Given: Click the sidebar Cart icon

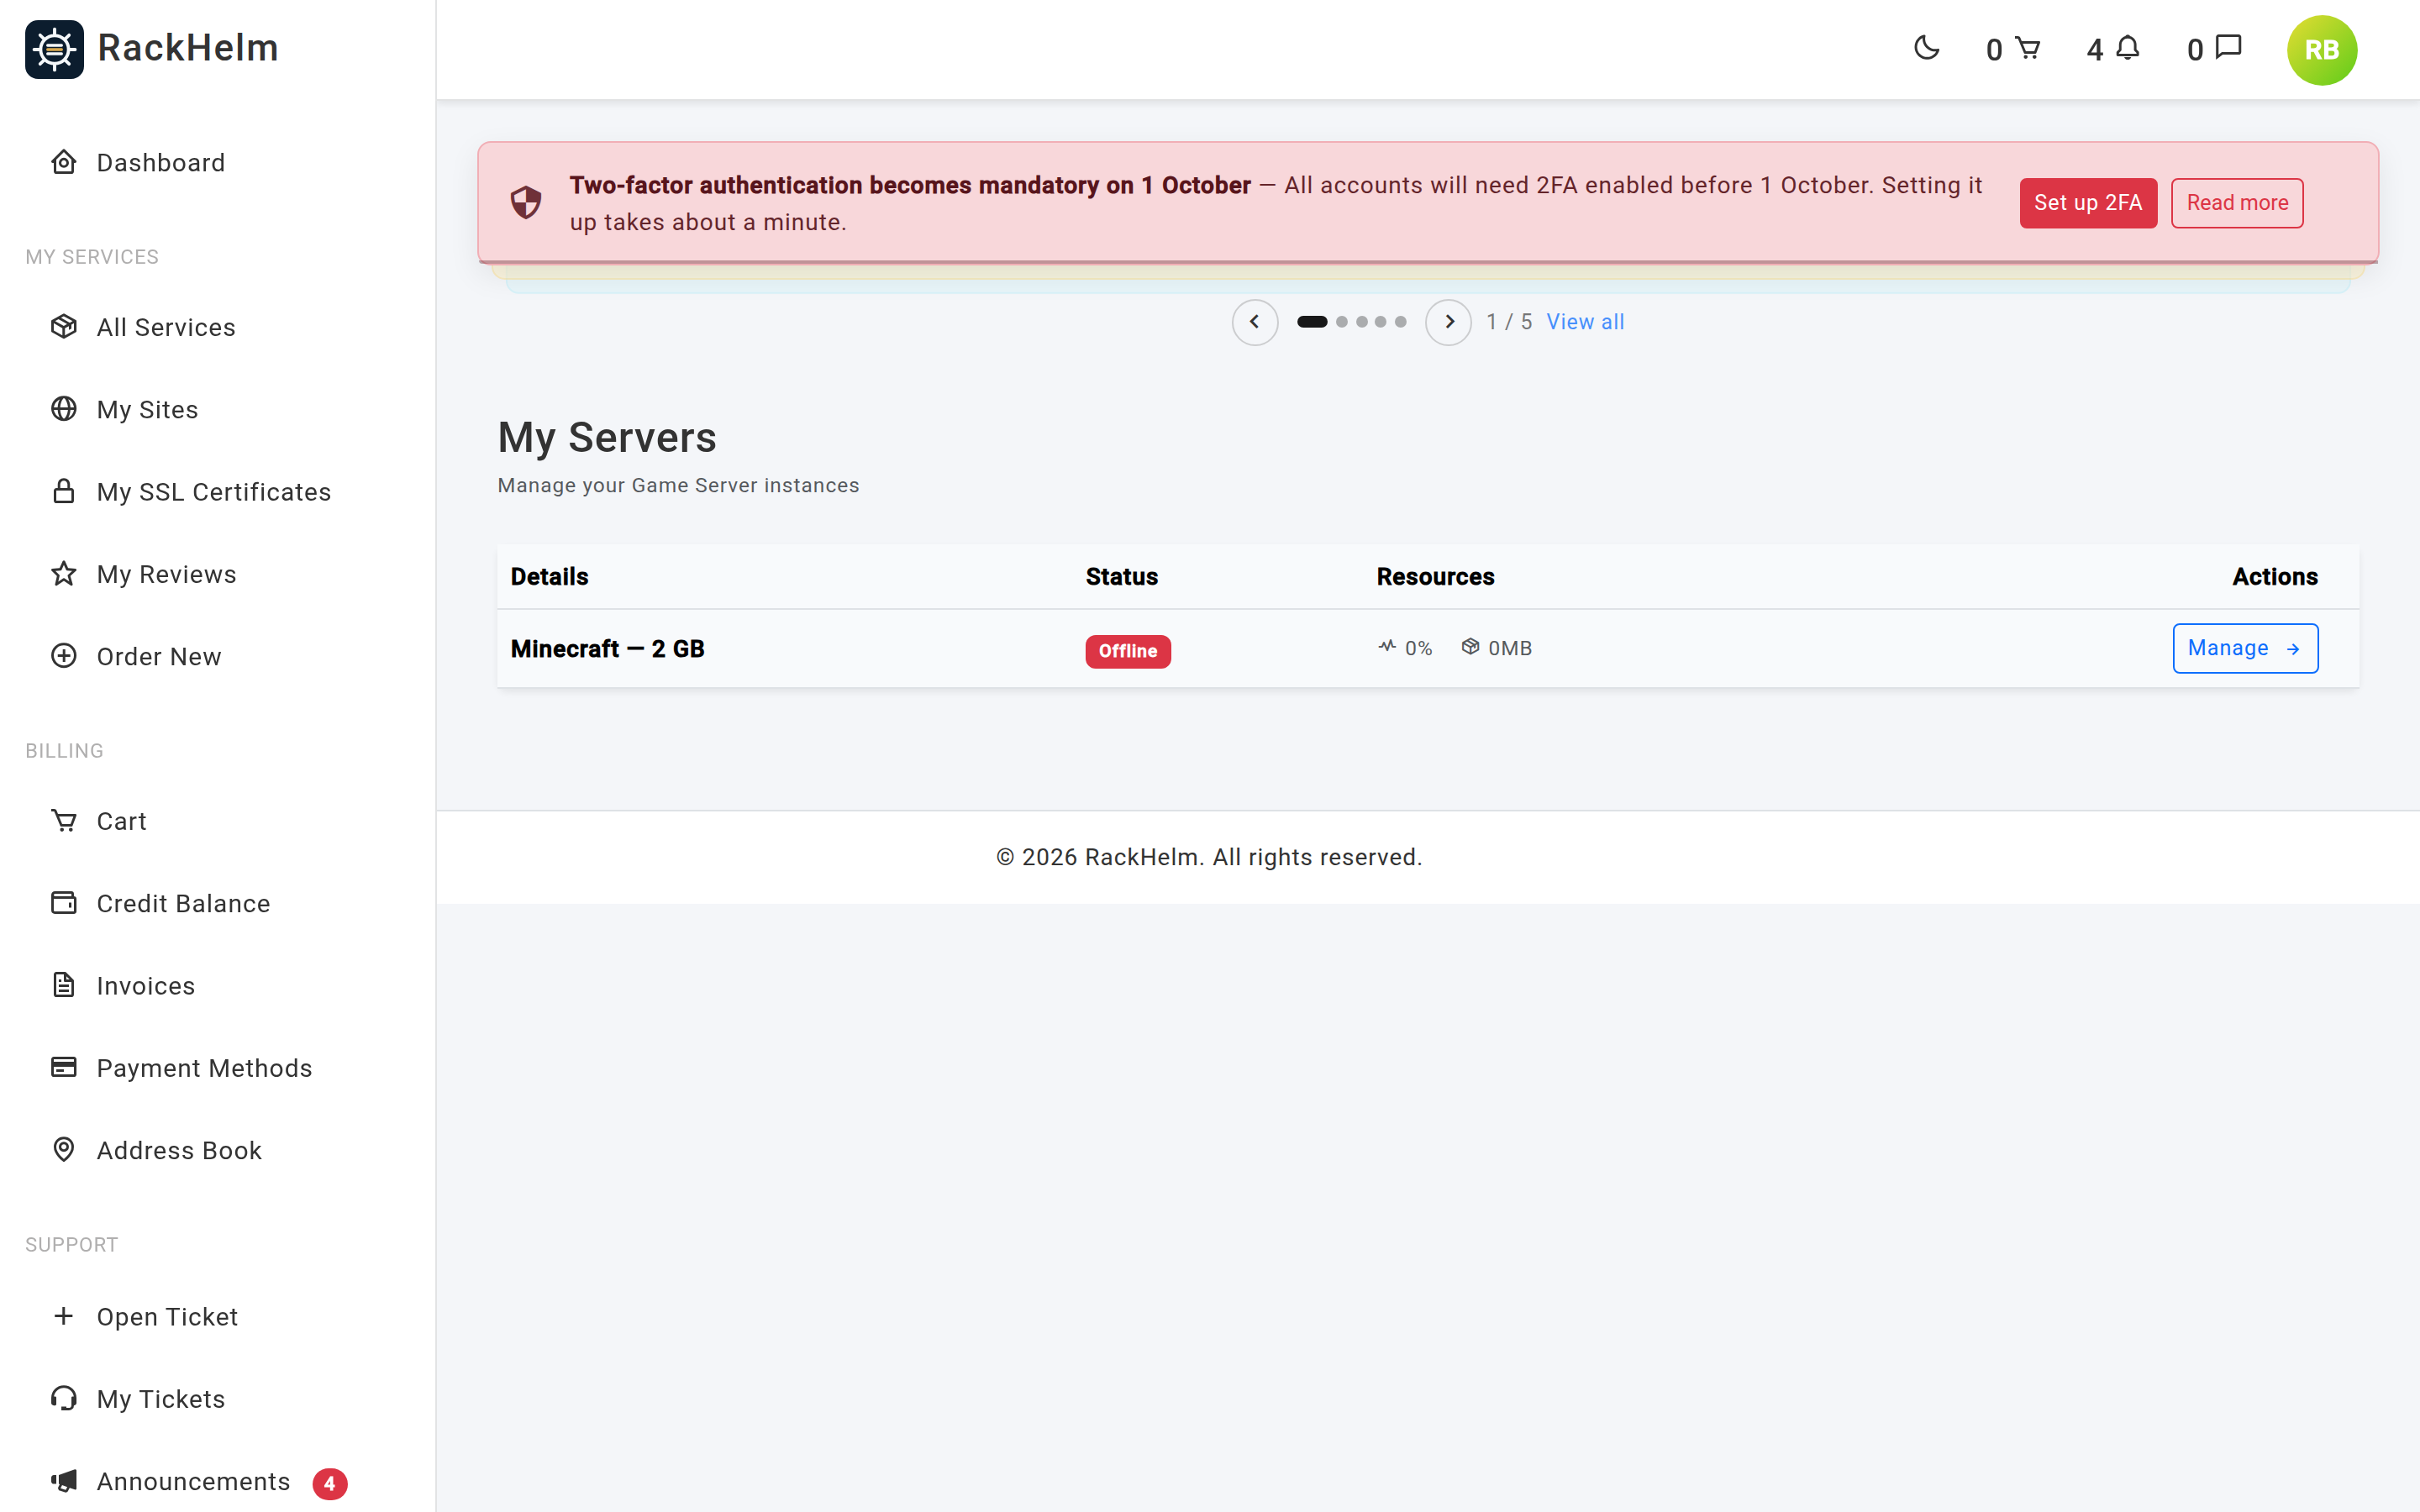Looking at the screenshot, I should [64, 820].
